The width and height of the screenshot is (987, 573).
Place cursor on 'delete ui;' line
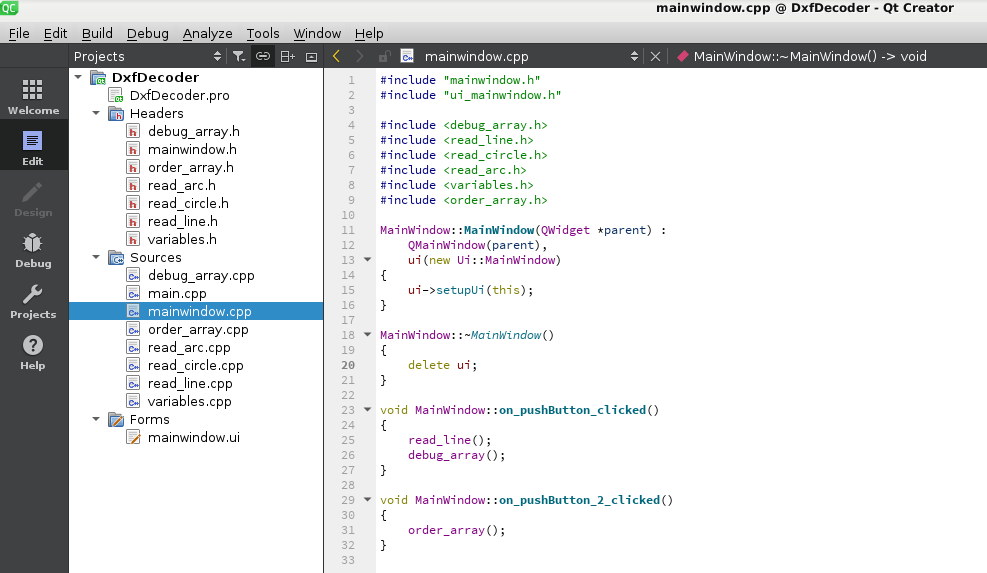(x=442, y=365)
